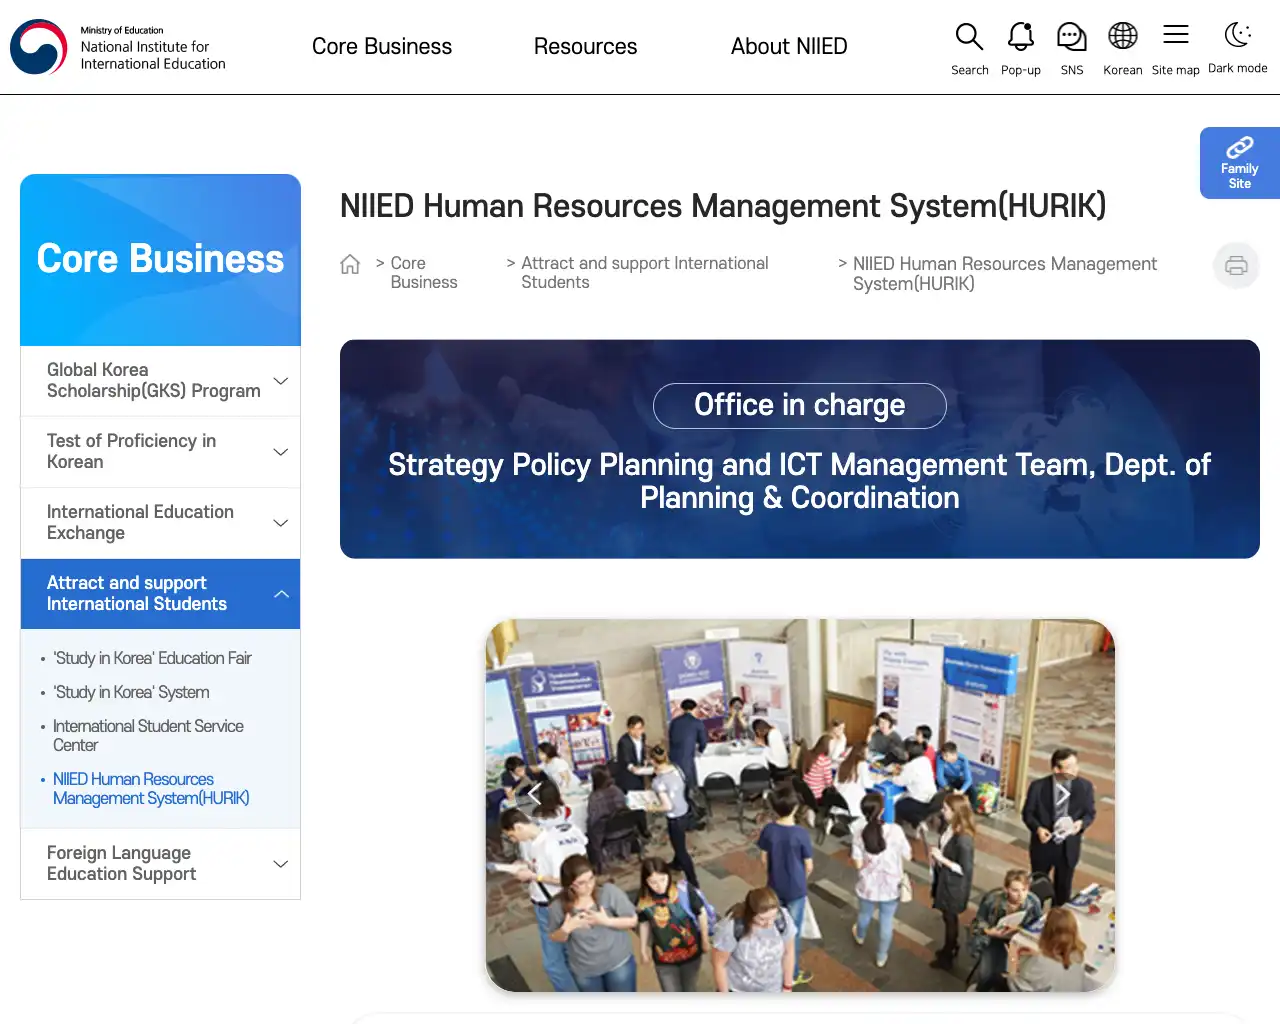
Task: Collapse Attract and support International Students section
Action: point(160,594)
